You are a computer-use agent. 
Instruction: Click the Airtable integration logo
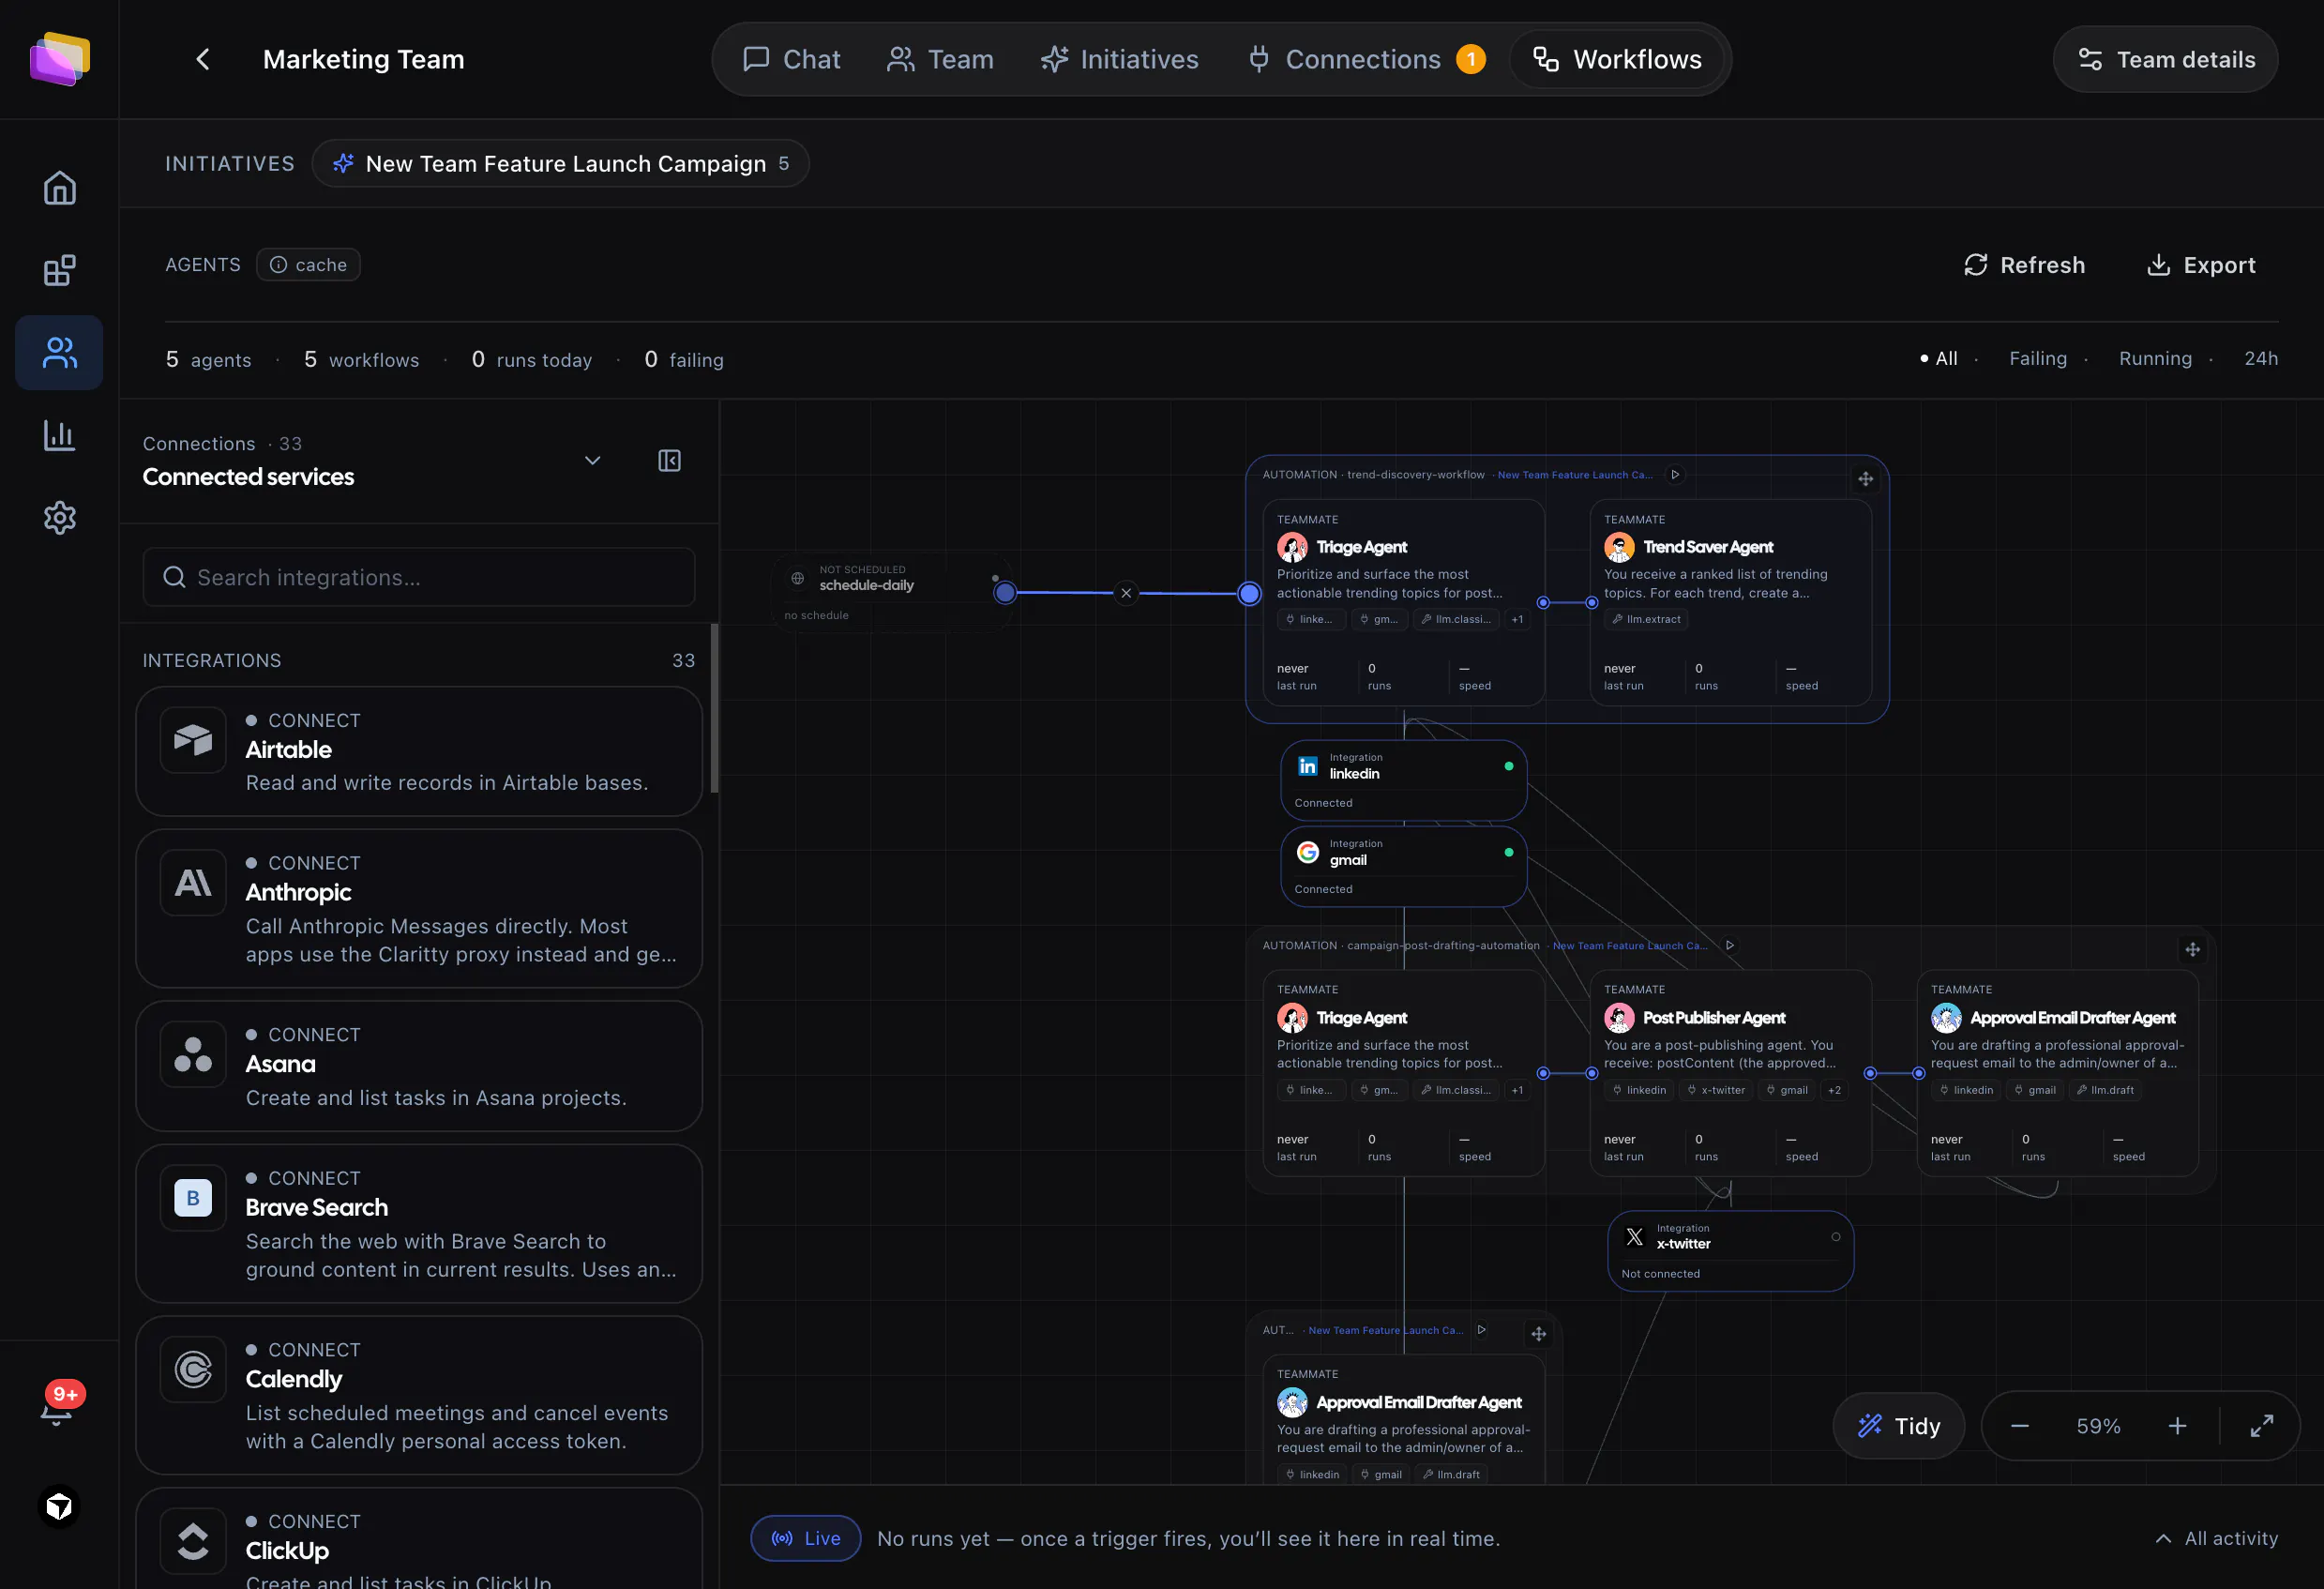click(193, 740)
